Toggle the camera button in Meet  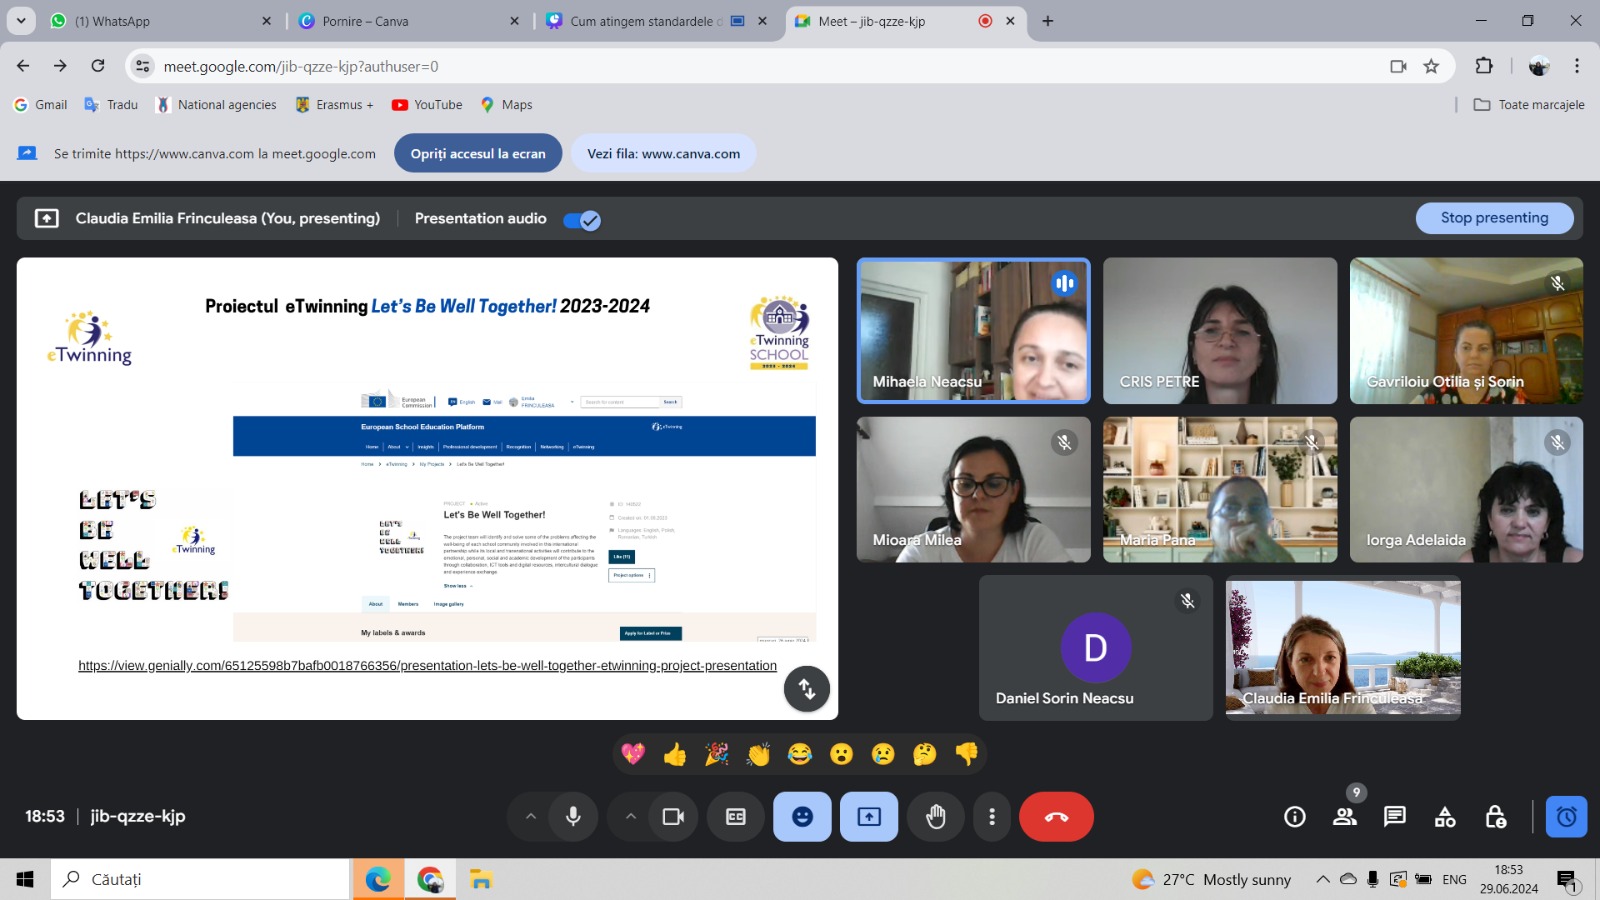tap(673, 817)
